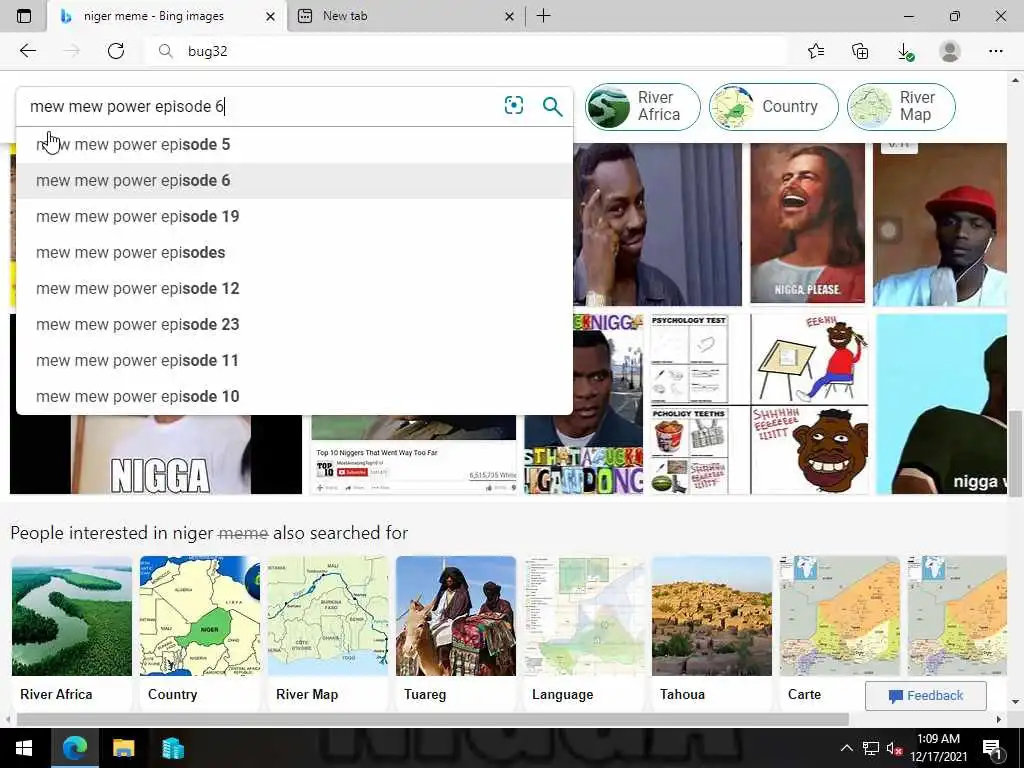1024x768 pixels.
Task: Select suggestion mew mew power episode 6
Action: tap(295, 180)
